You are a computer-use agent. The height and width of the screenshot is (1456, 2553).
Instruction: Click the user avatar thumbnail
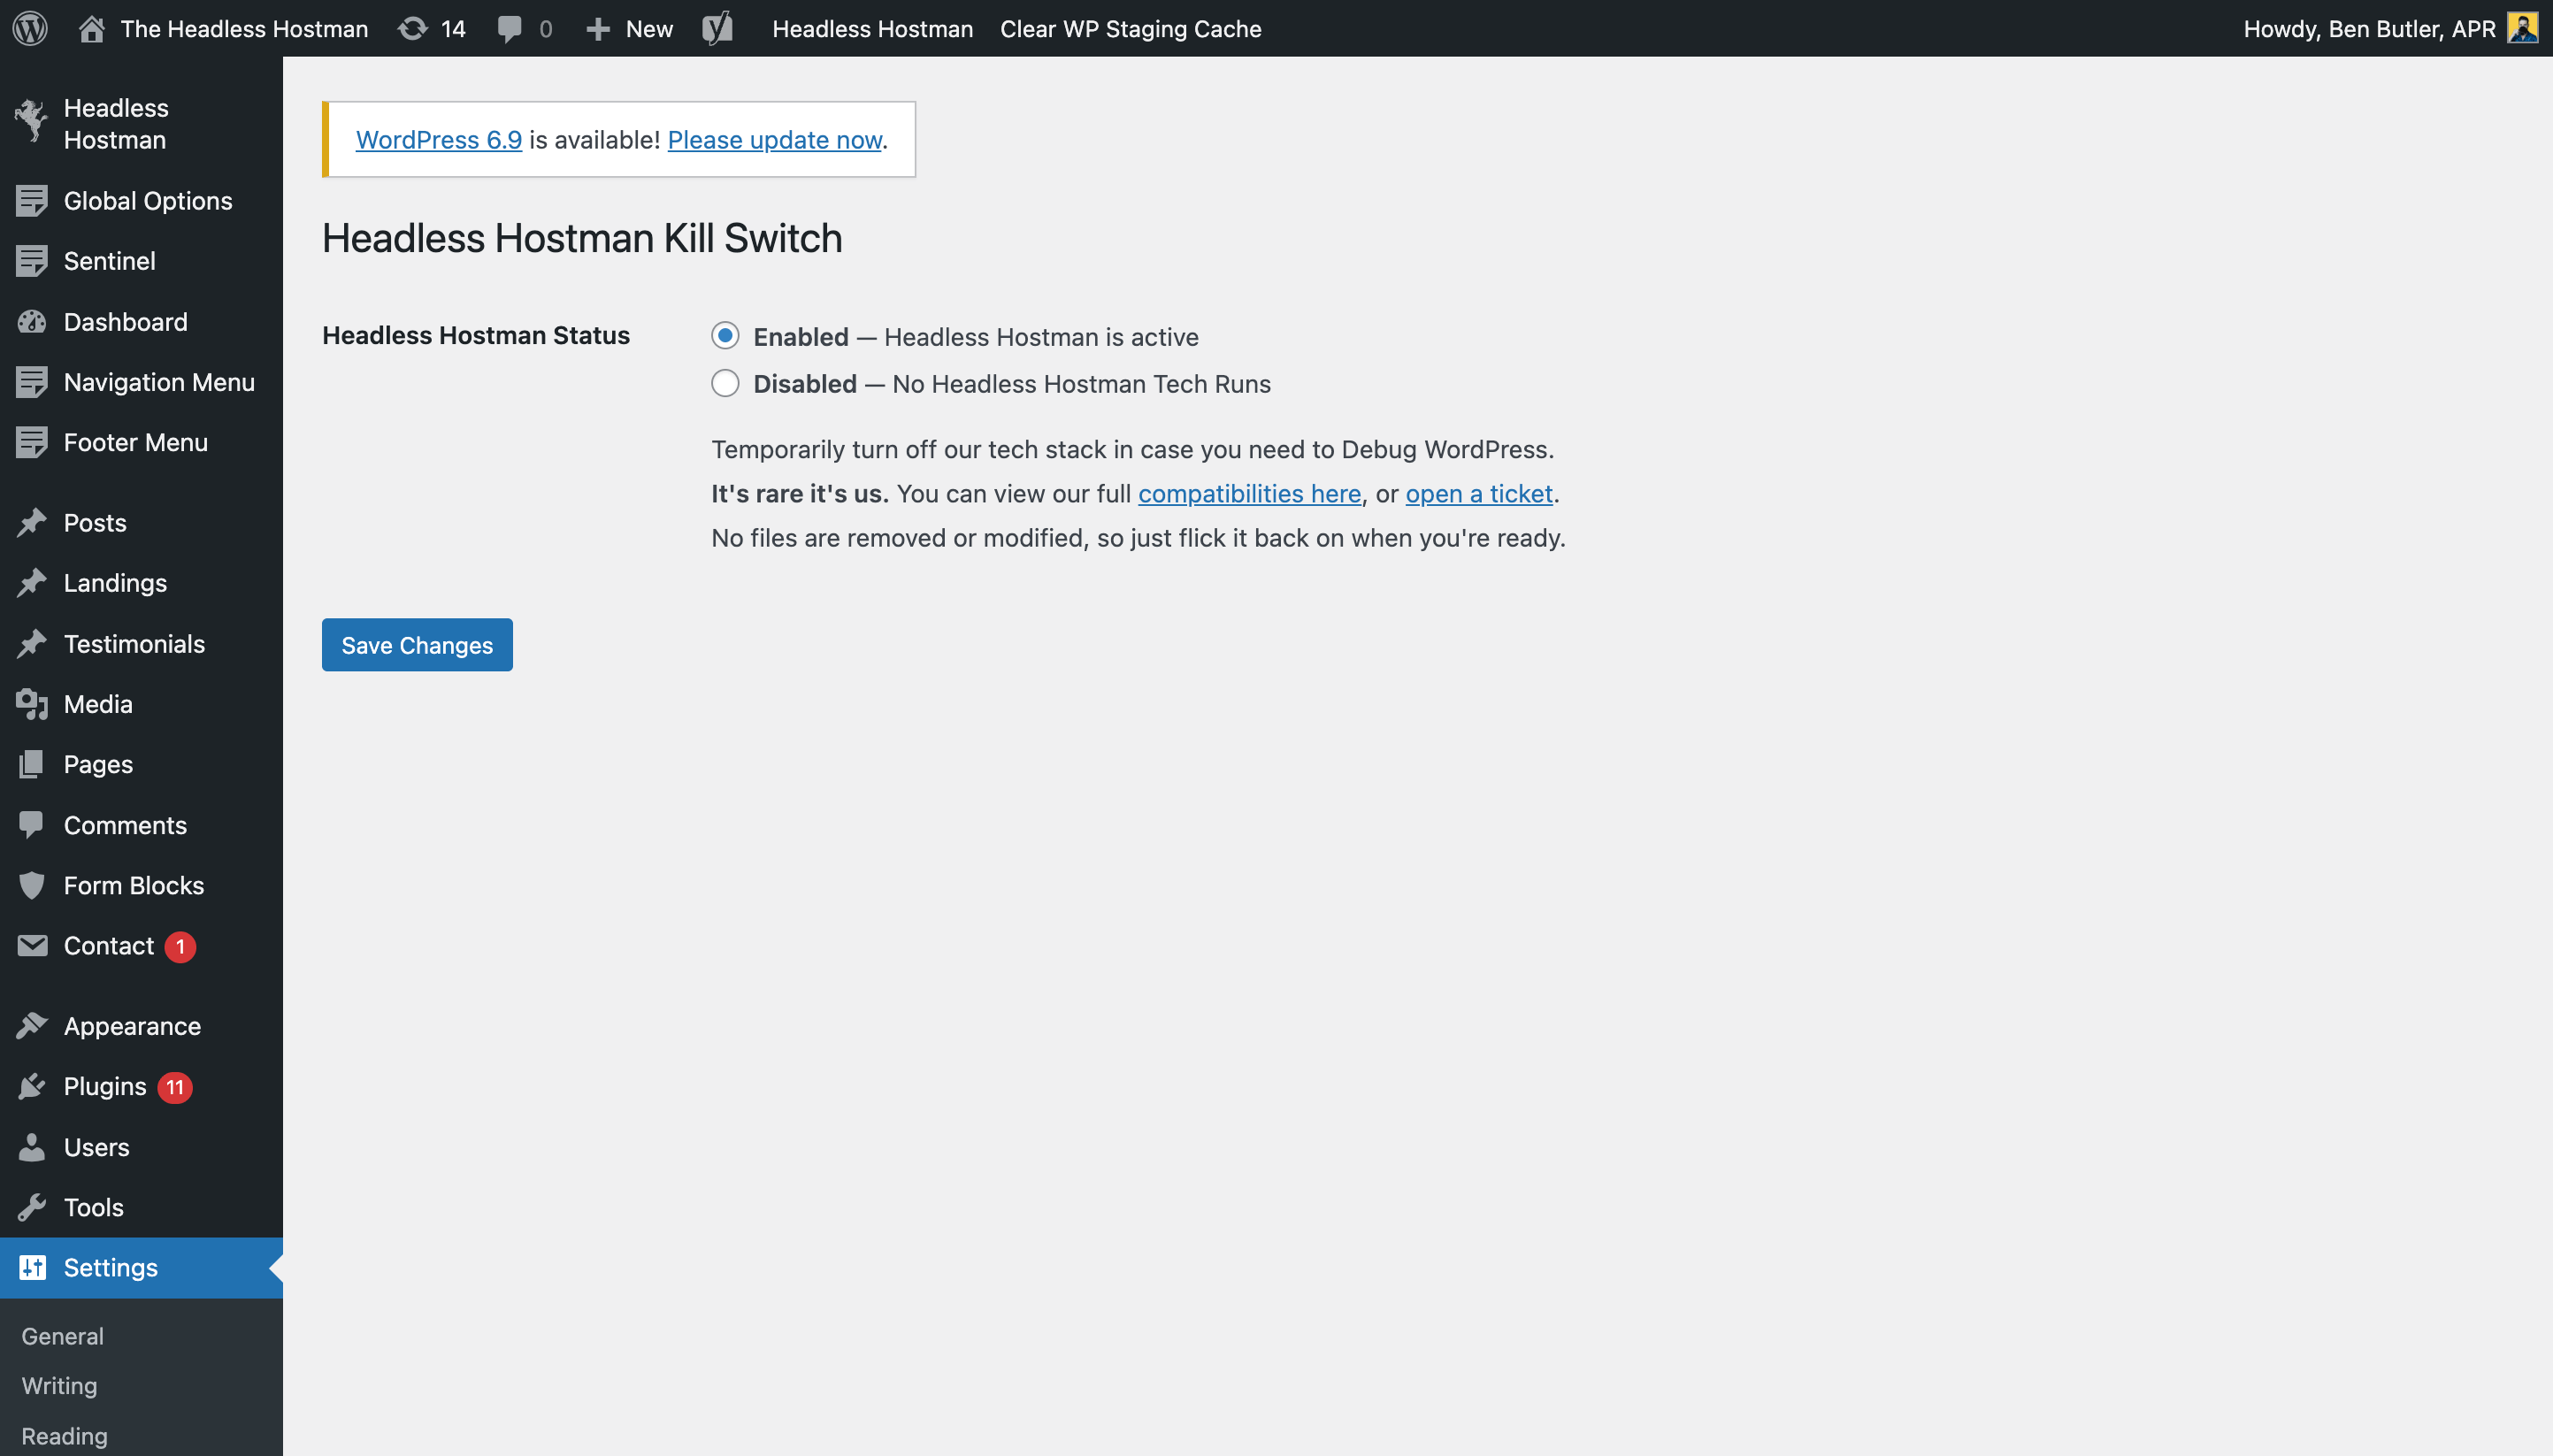tap(2522, 28)
